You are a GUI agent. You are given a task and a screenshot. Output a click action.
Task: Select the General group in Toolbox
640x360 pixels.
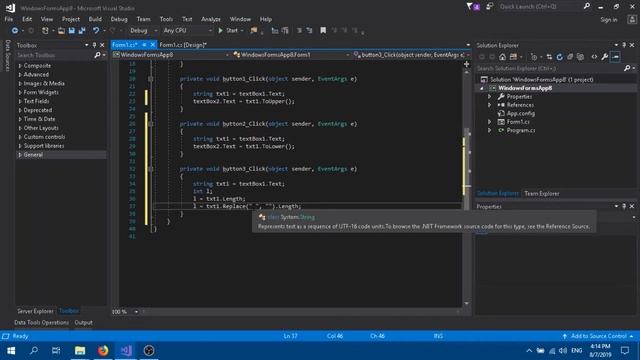pos(61,155)
